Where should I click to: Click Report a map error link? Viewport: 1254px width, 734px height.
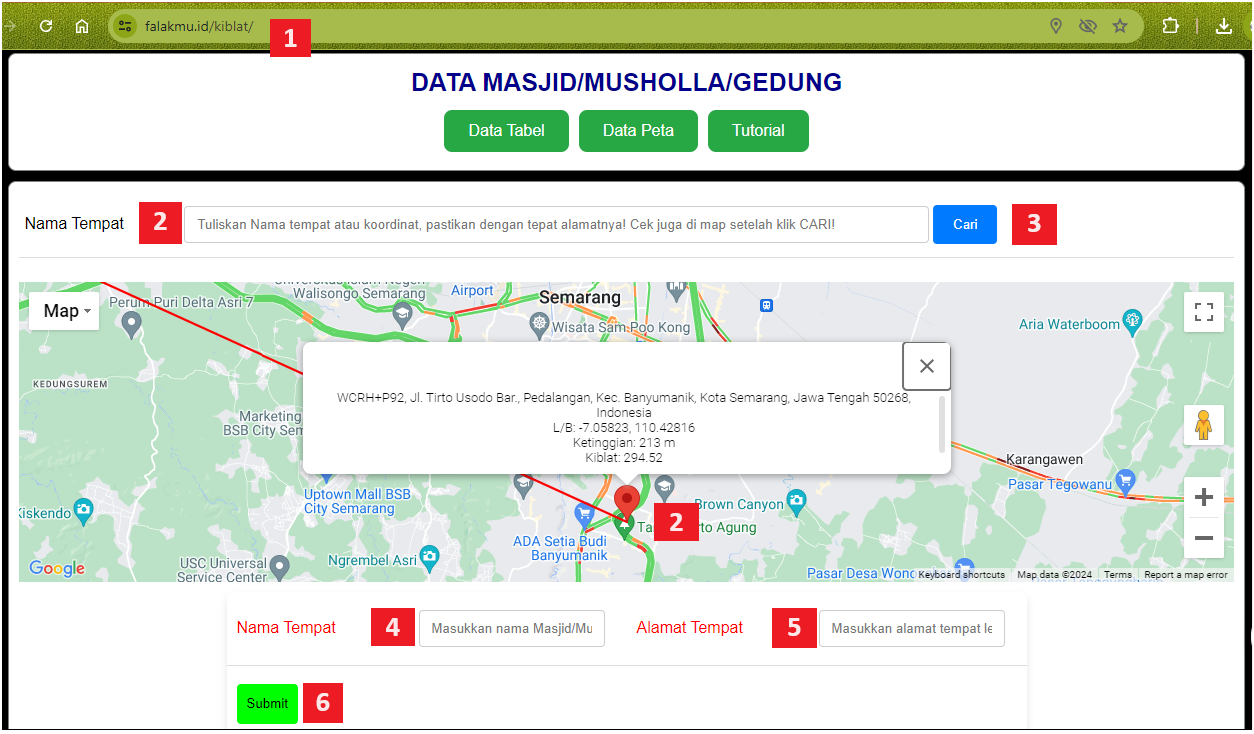(1186, 575)
